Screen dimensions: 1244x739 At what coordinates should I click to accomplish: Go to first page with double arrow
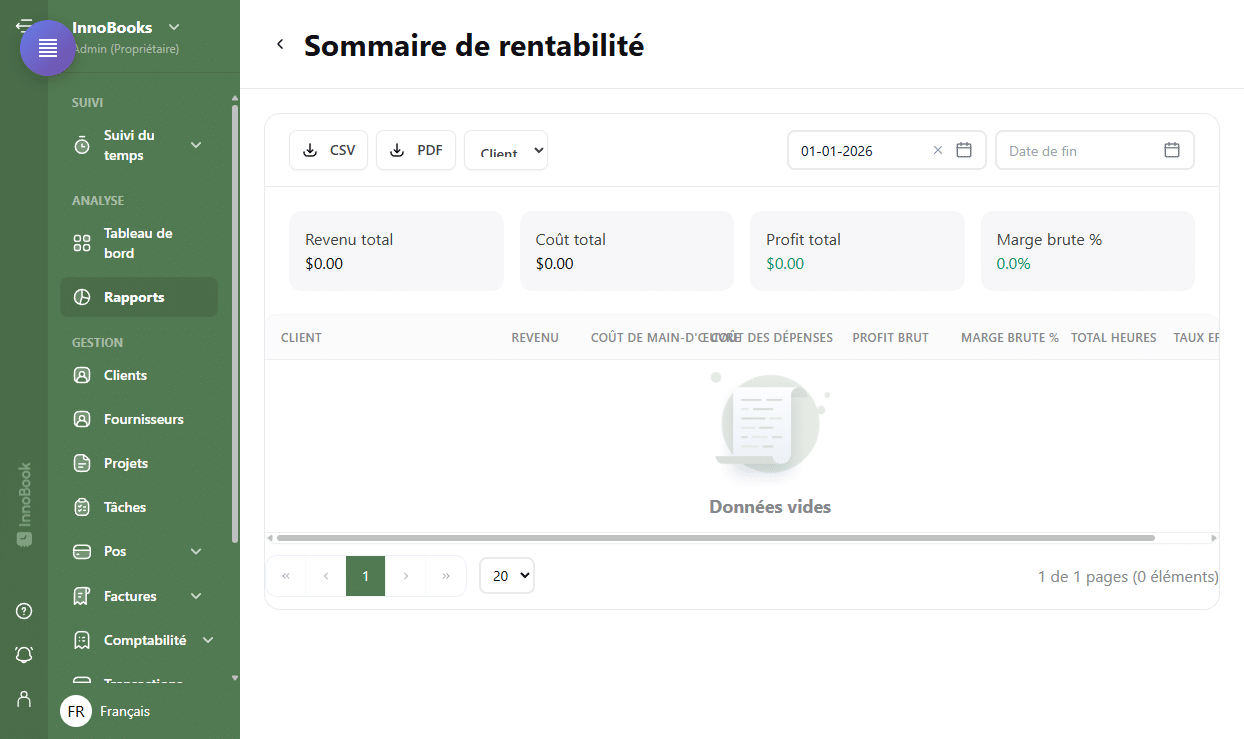286,576
